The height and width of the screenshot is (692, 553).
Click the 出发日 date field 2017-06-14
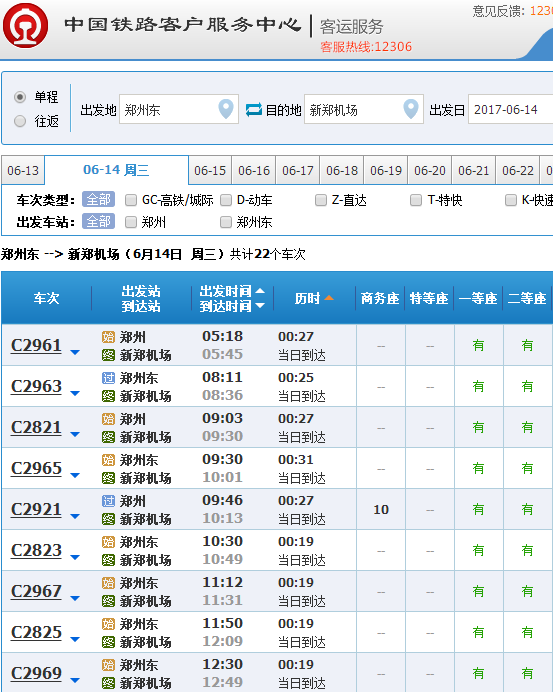pos(511,109)
